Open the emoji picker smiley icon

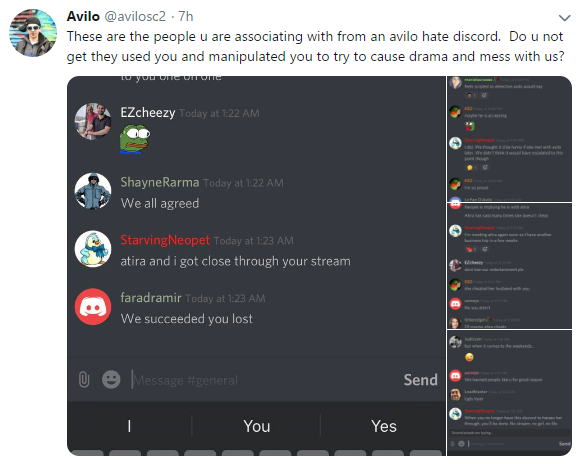coord(111,380)
